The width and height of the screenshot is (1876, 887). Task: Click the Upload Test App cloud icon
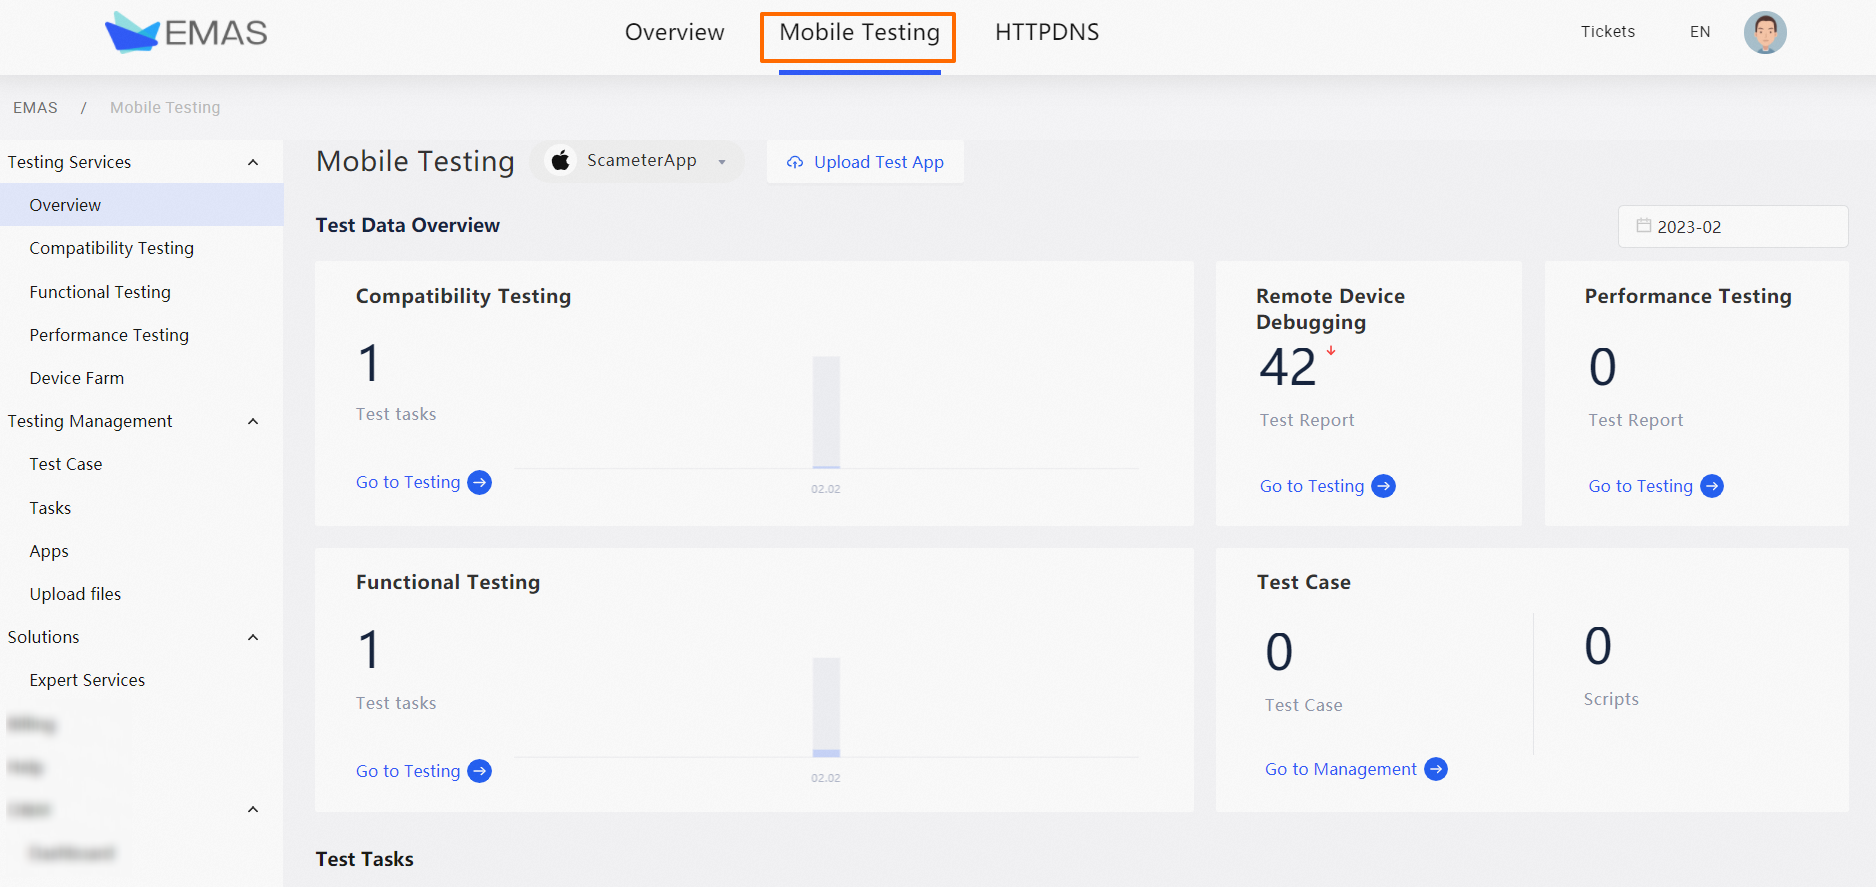tap(795, 163)
